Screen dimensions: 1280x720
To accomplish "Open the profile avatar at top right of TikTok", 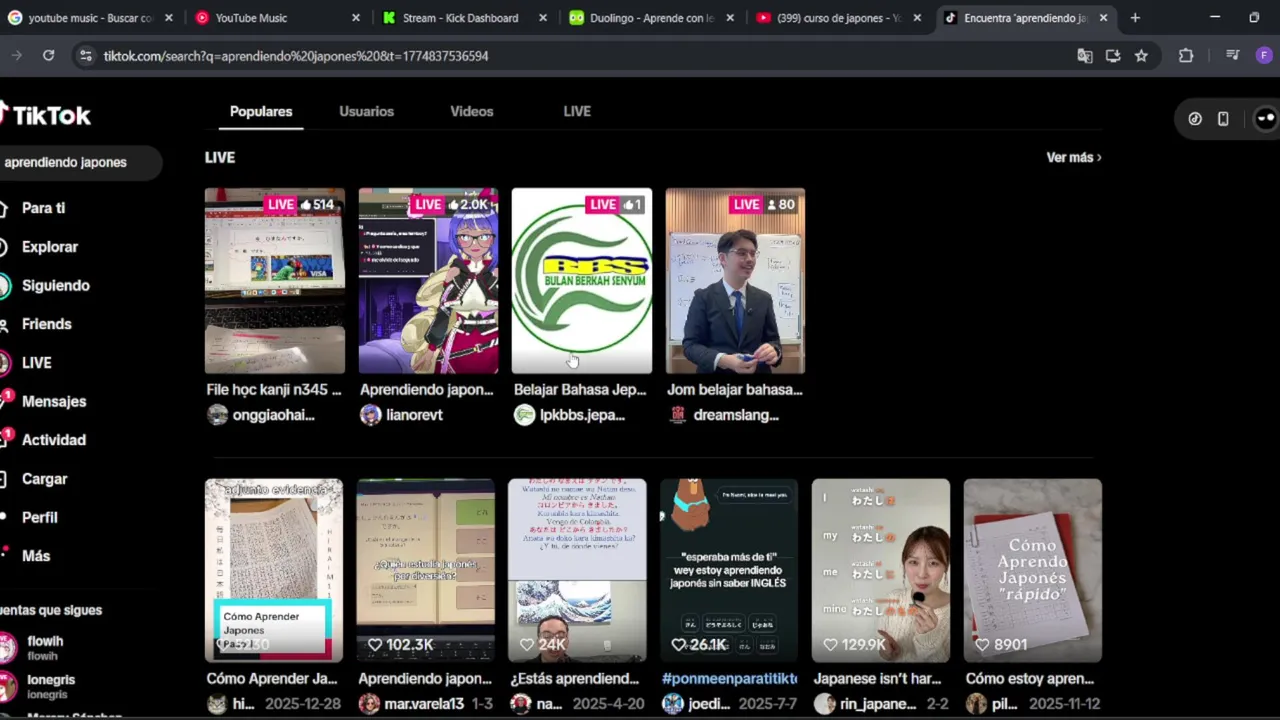I will 1266,119.
